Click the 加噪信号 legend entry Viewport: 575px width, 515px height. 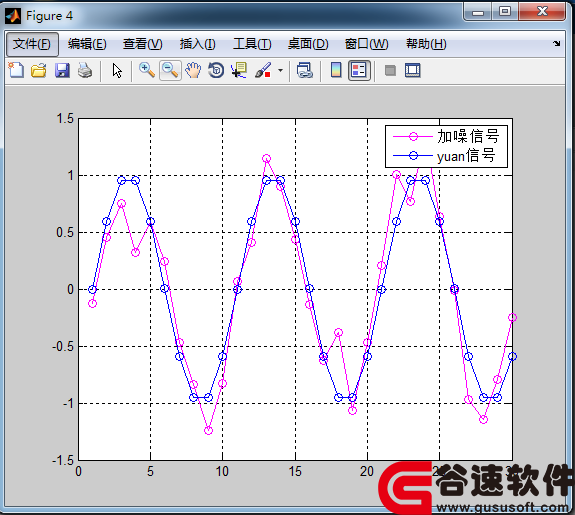468,136
